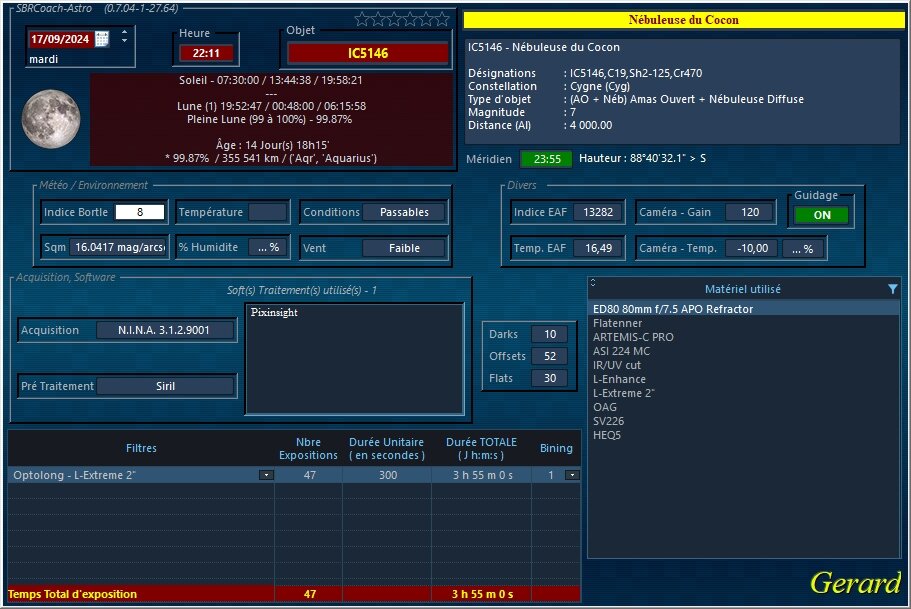
Task: Click the expand arrows icon beside Matériel utilisé
Action: 593,282
